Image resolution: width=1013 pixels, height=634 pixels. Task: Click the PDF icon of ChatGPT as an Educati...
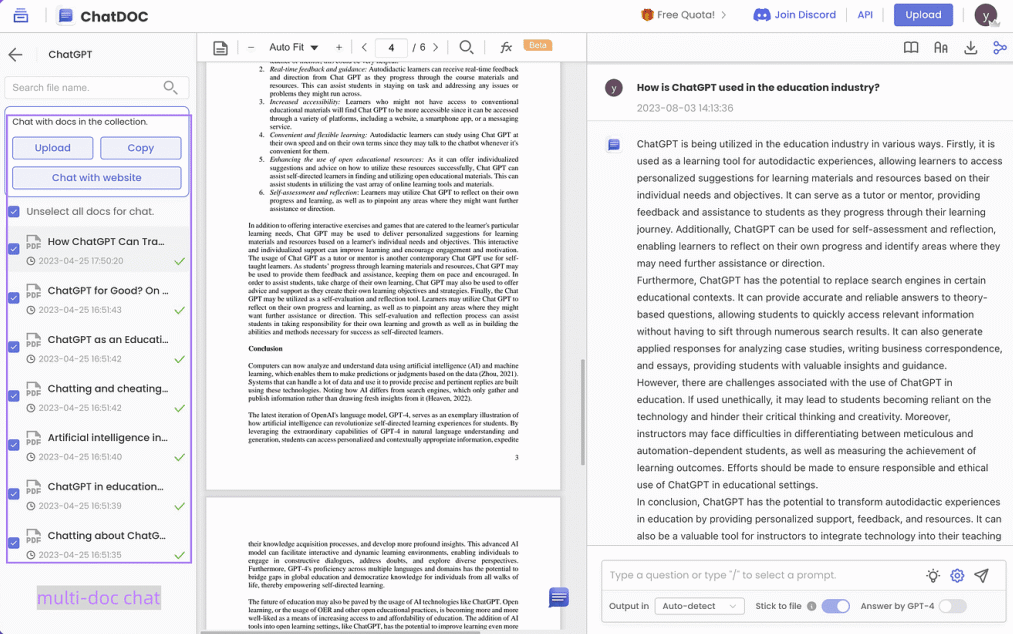click(34, 340)
